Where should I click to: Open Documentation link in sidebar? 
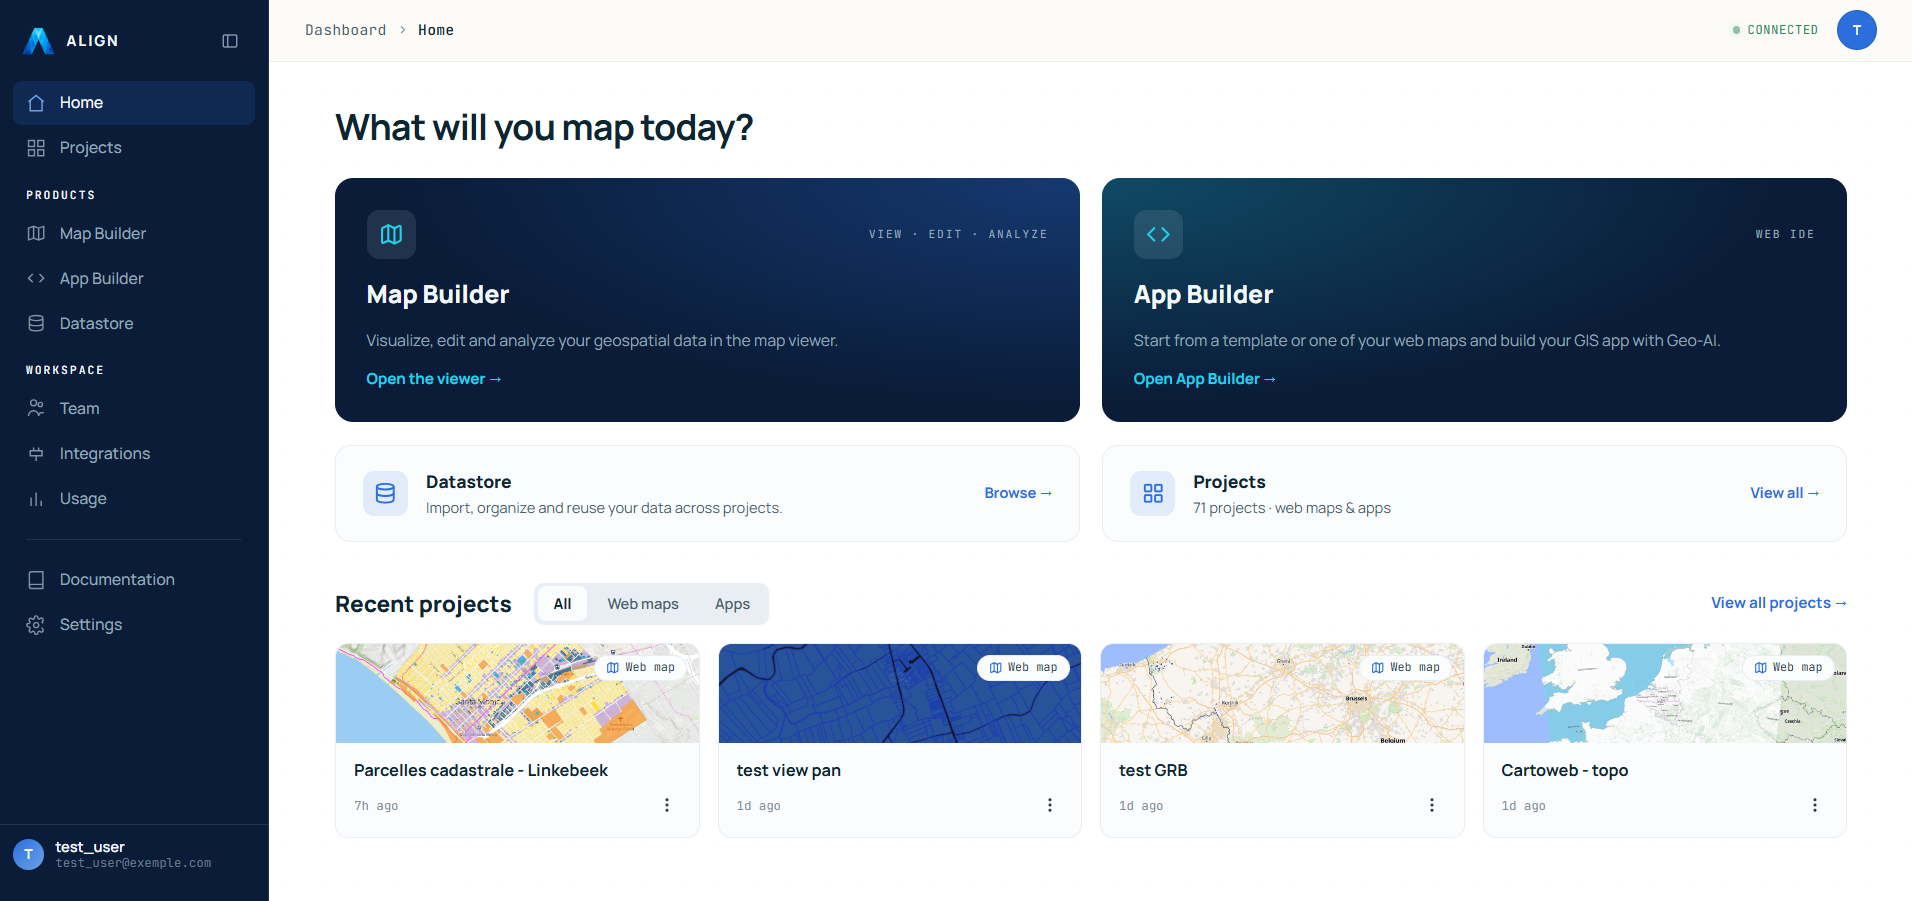(134, 580)
